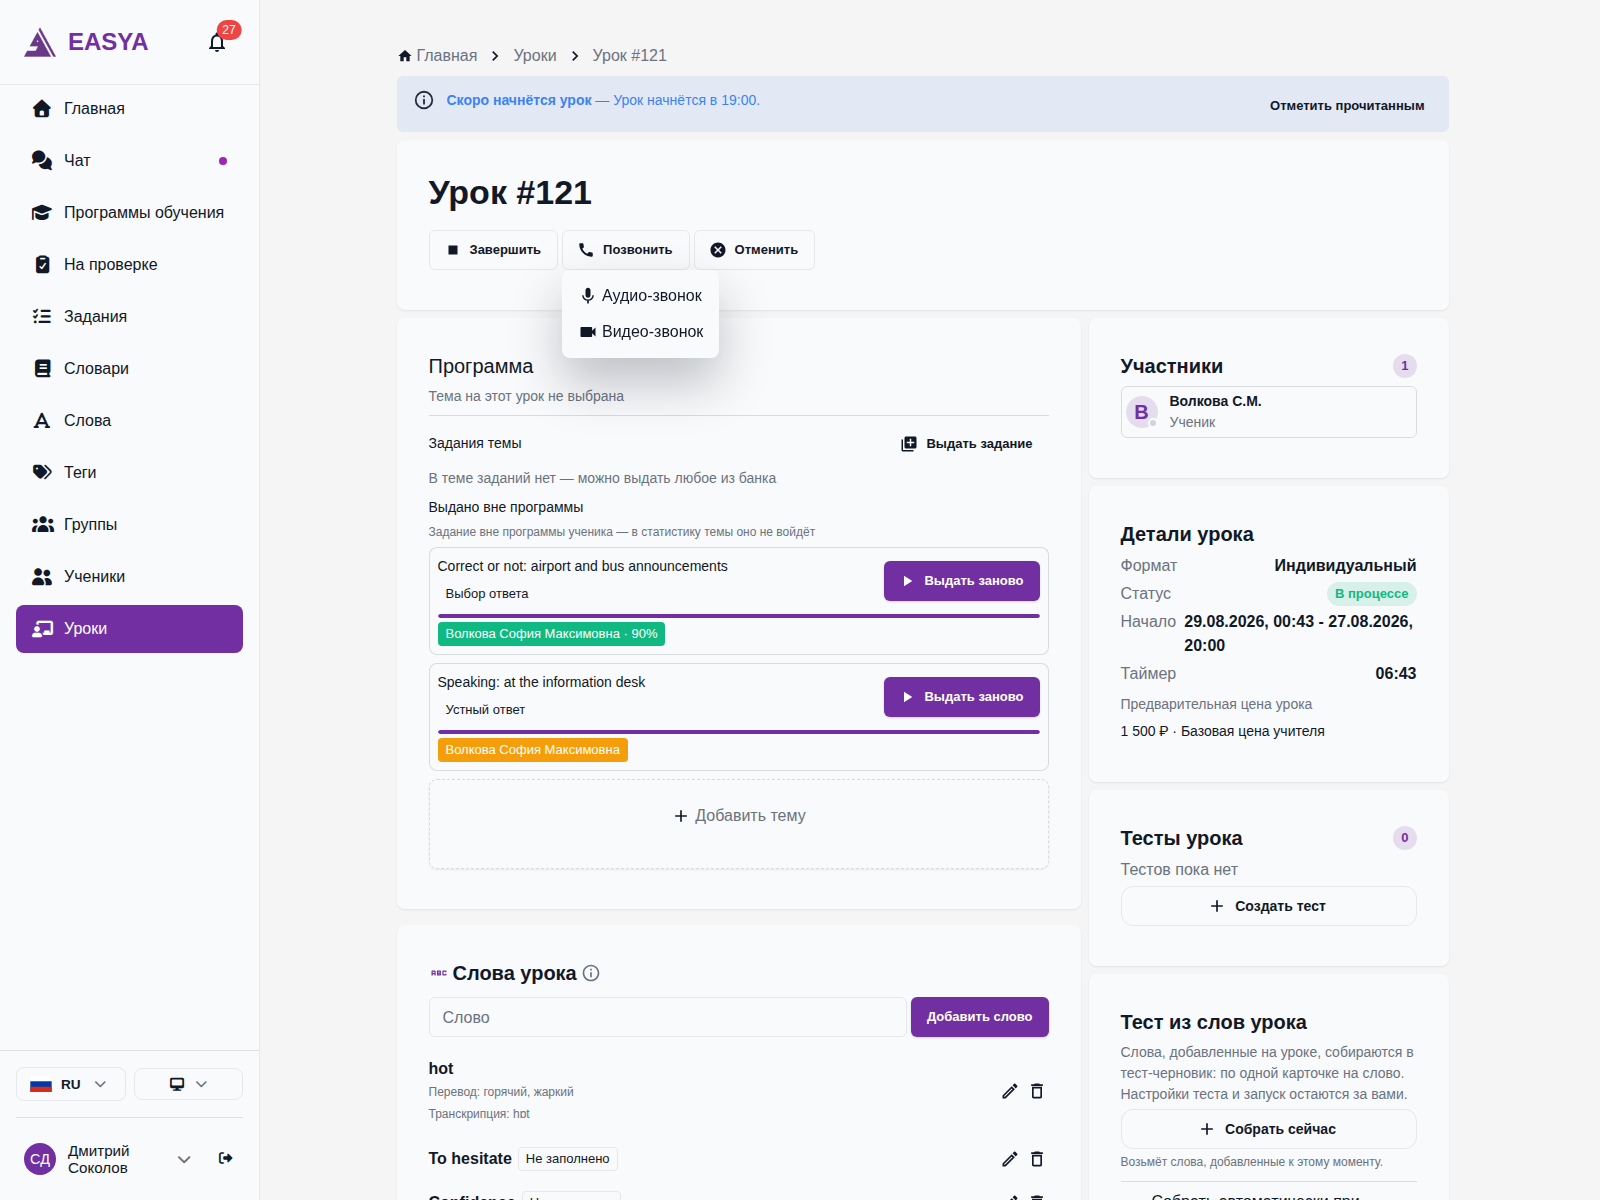Open Чат in the sidebar
The width and height of the screenshot is (1600, 1200).
click(129, 161)
